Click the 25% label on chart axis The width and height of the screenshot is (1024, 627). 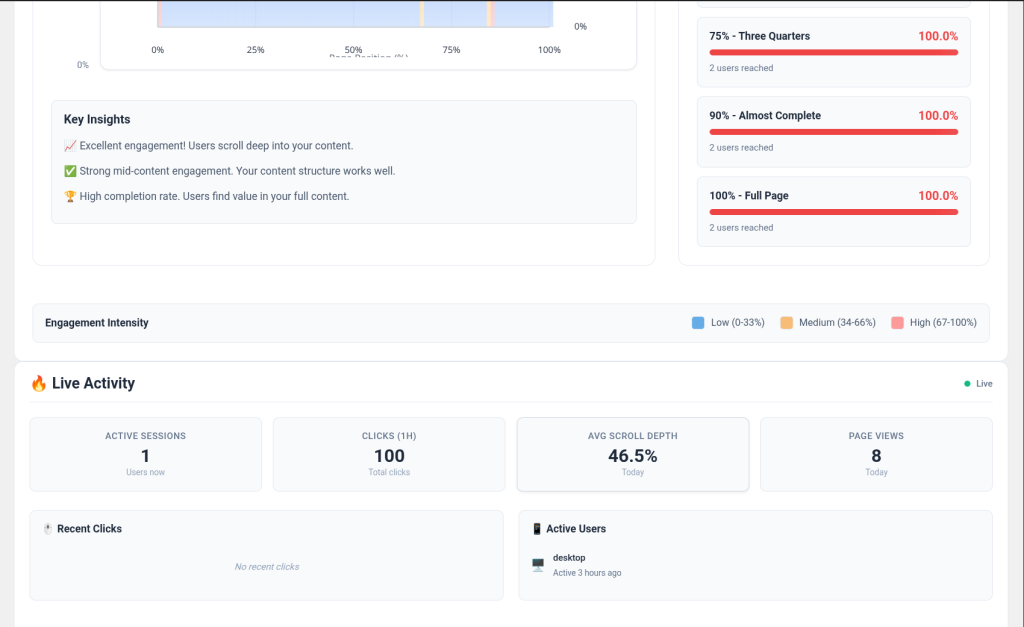pos(255,50)
